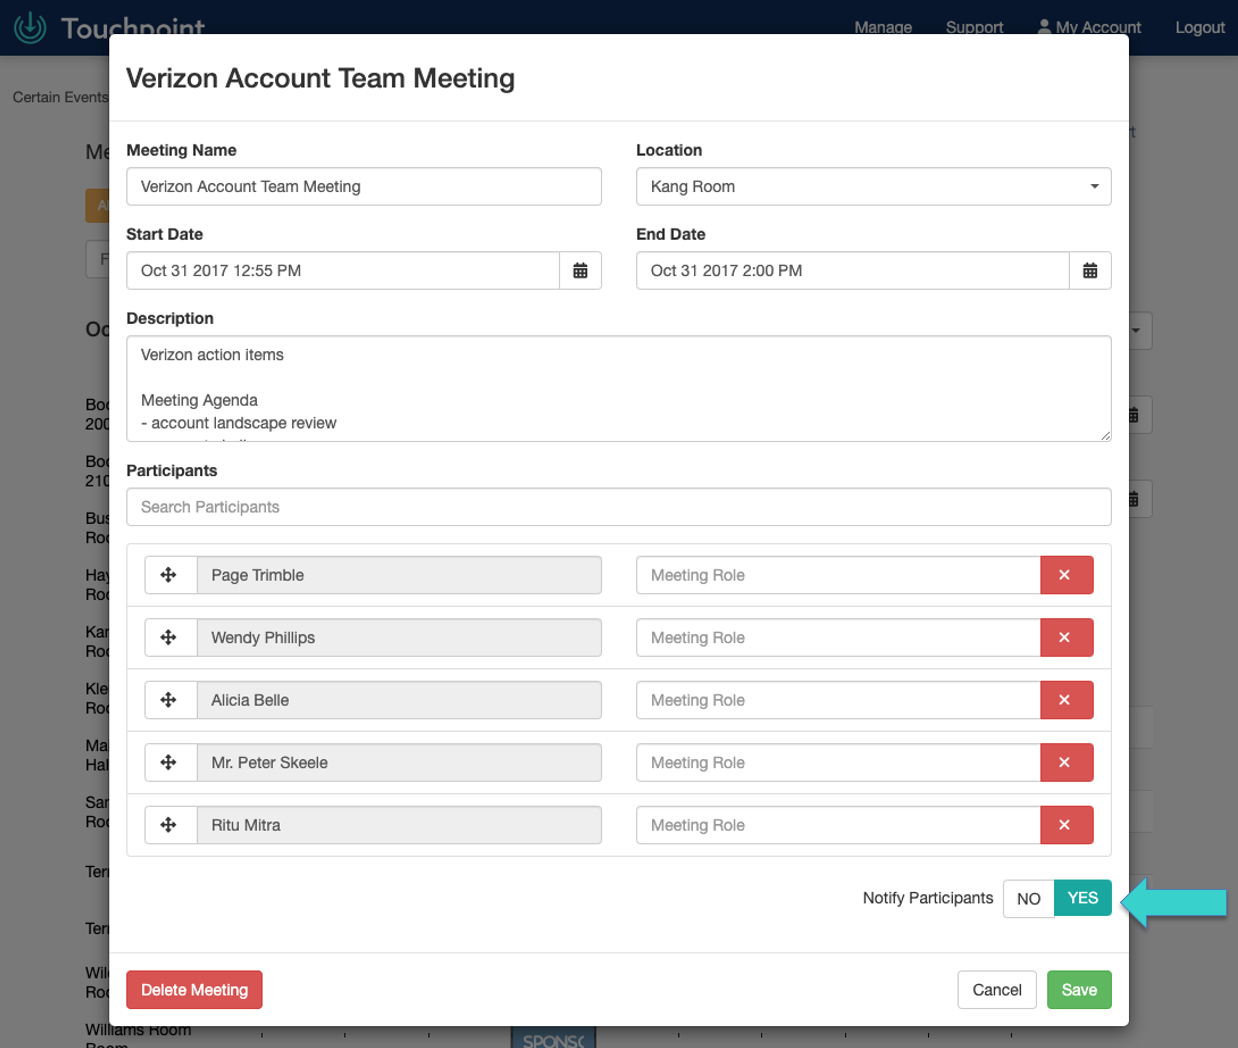Remove participant Wendy Phillips
1238x1048 pixels.
[1066, 638]
